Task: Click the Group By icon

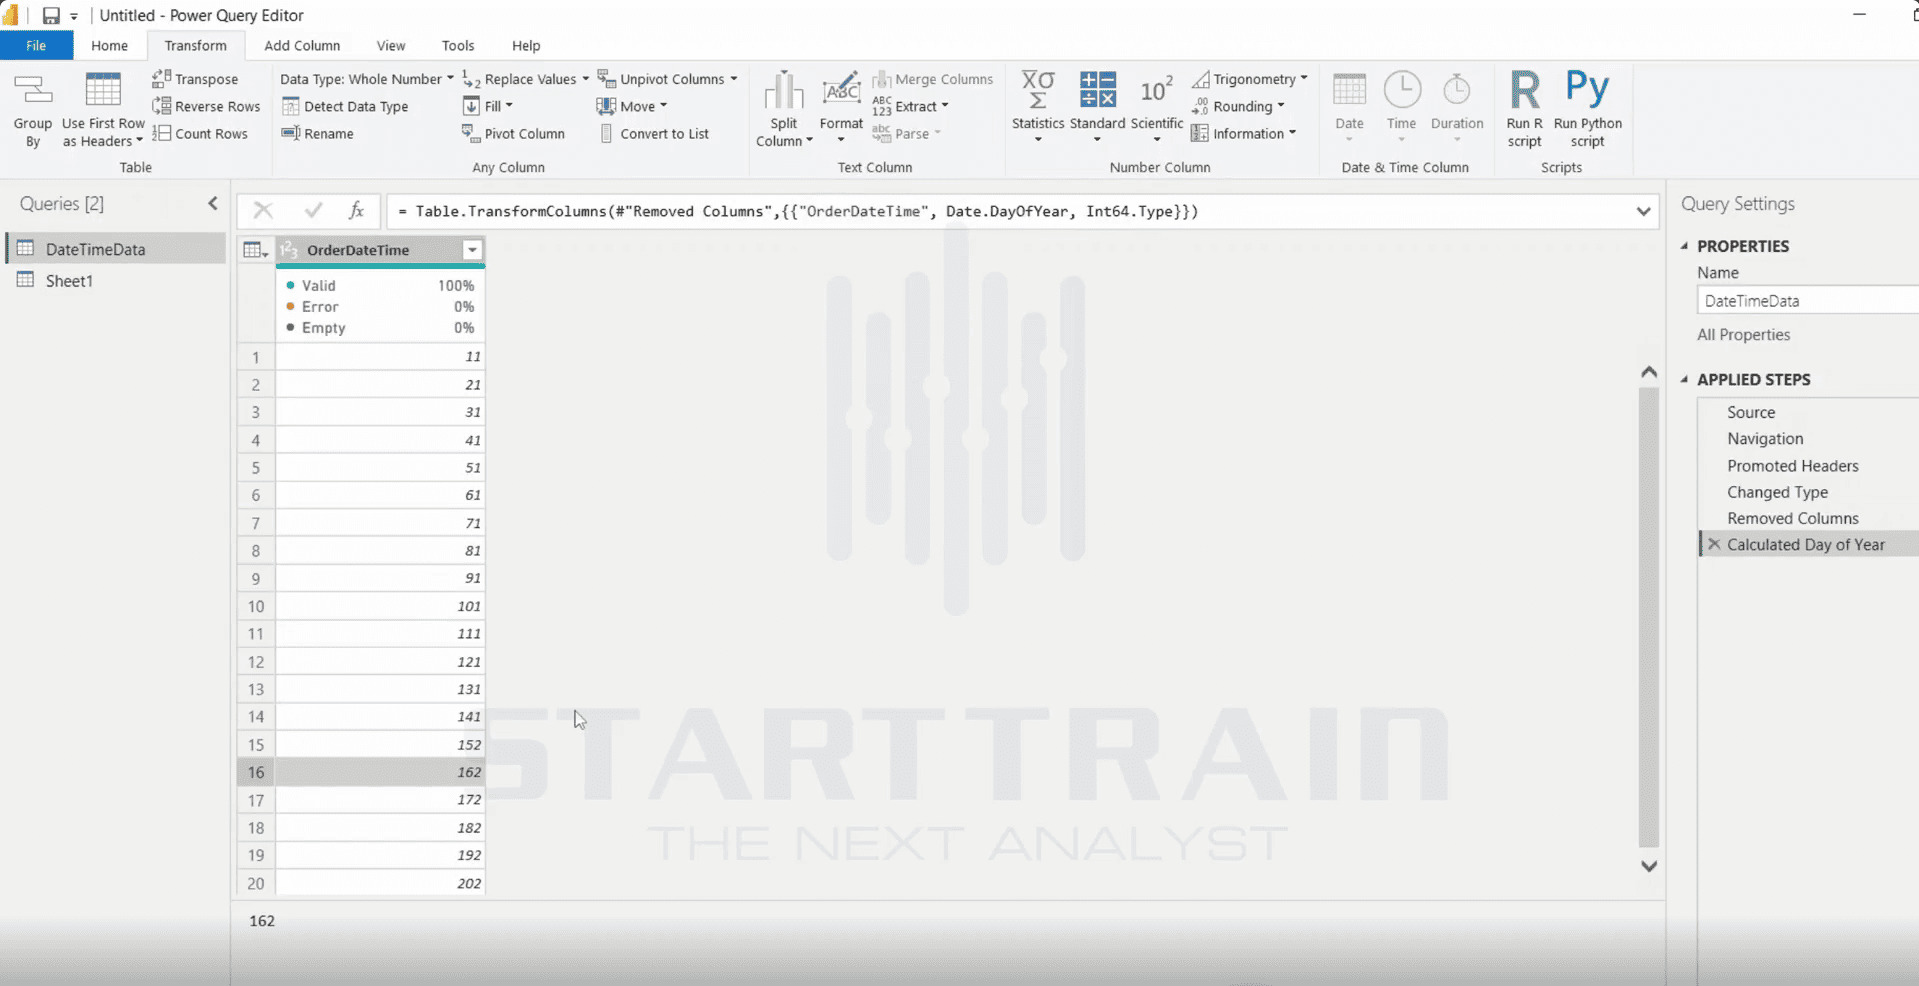Action: point(32,92)
